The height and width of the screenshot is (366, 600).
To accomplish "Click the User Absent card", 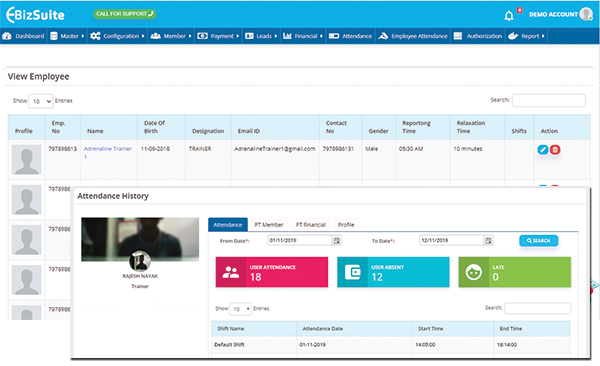I will click(x=393, y=272).
